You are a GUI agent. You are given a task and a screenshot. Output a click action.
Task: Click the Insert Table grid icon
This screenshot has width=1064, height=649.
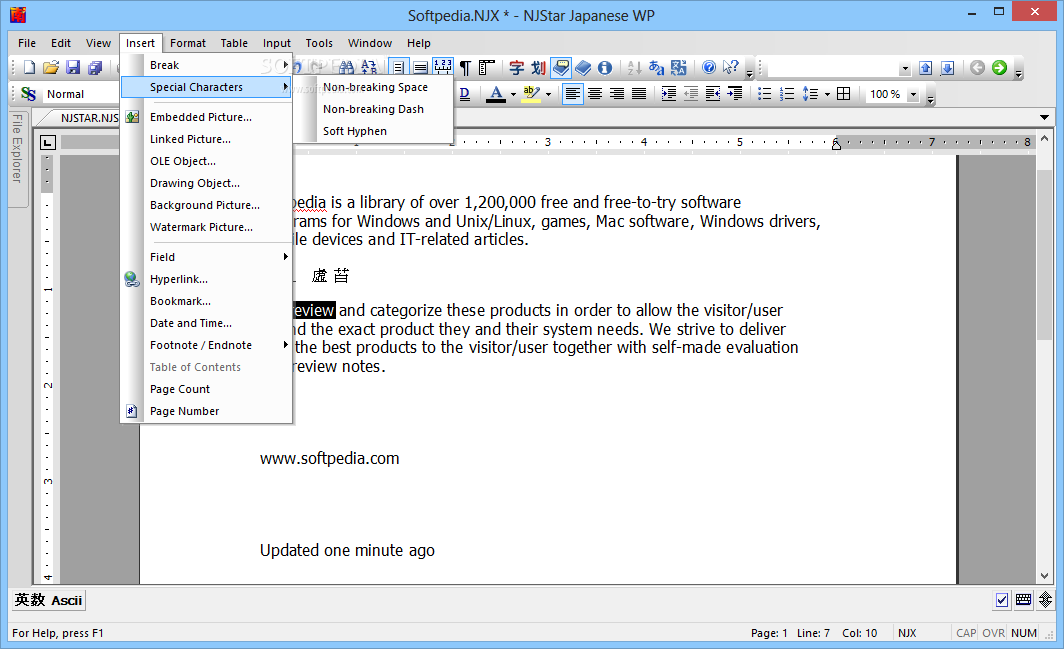click(843, 94)
